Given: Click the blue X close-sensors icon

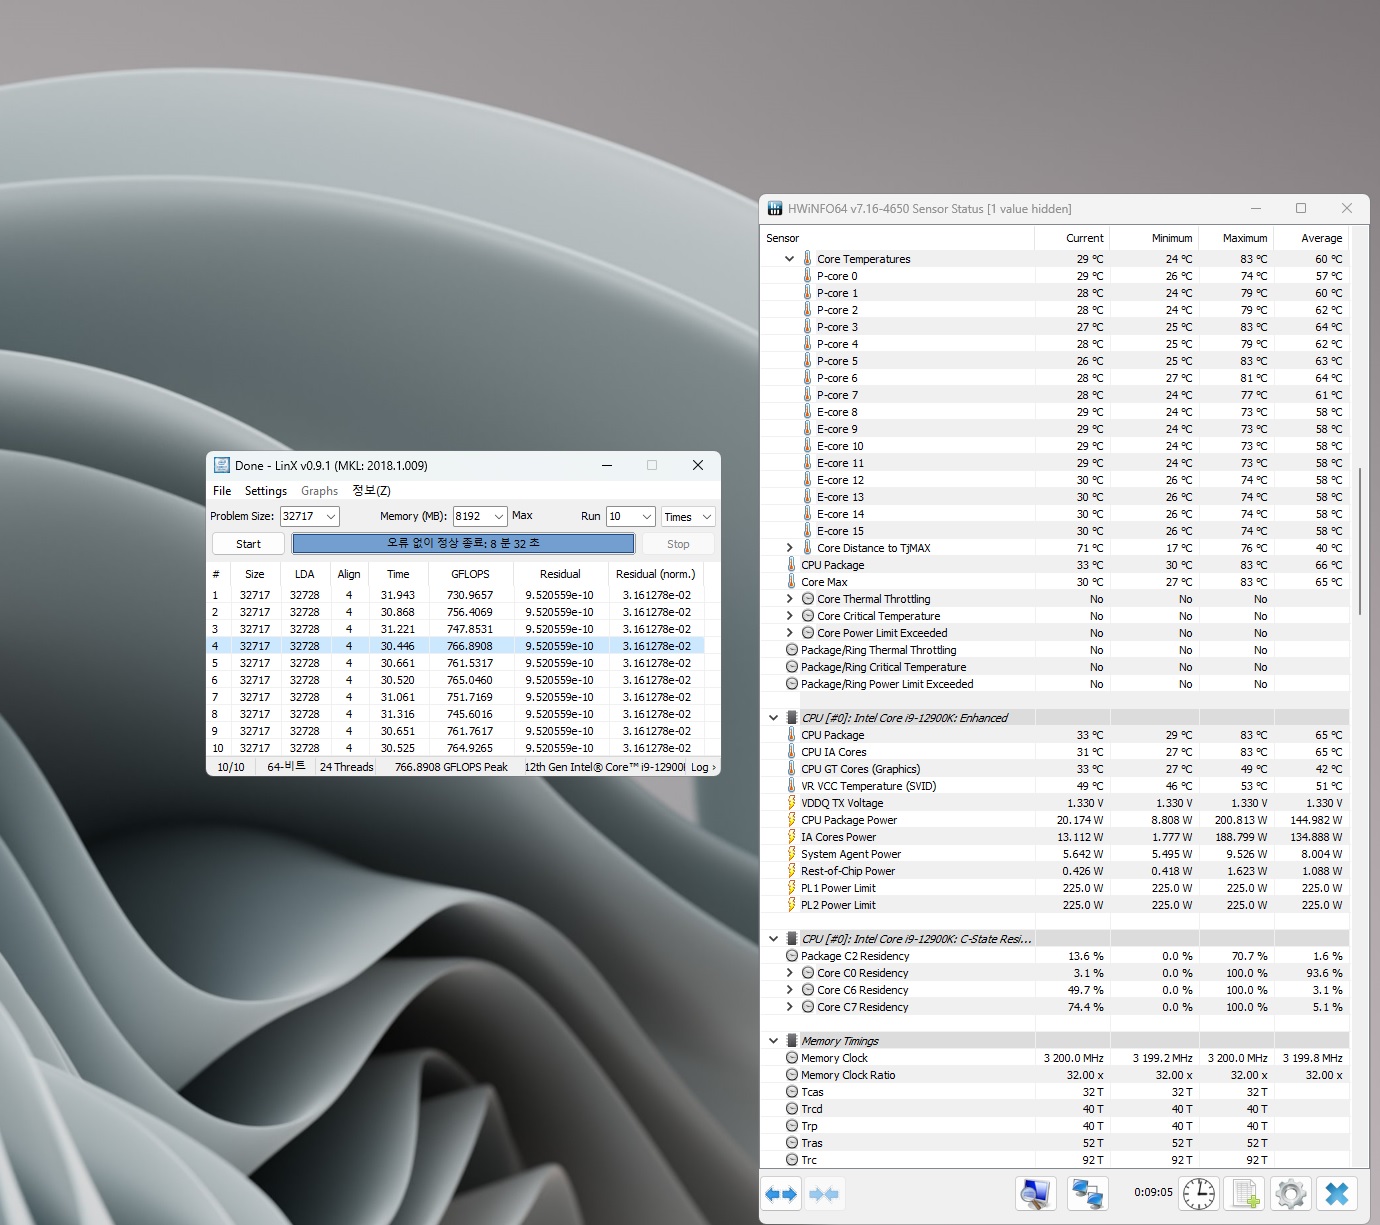Looking at the screenshot, I should point(1337,1194).
